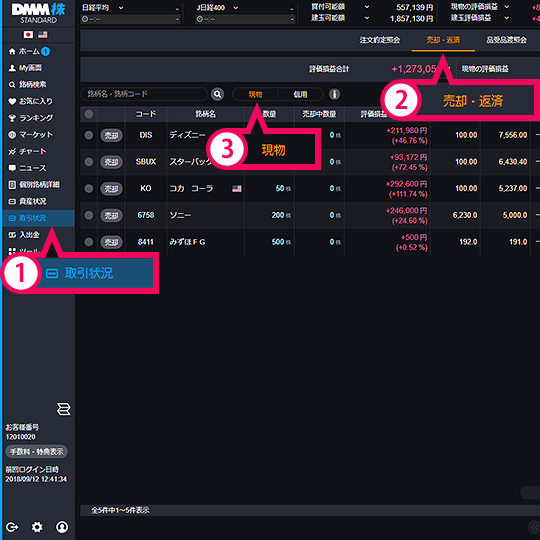
Task: Click the 銘柄名・銘柄コード search field
Action: pos(144,94)
